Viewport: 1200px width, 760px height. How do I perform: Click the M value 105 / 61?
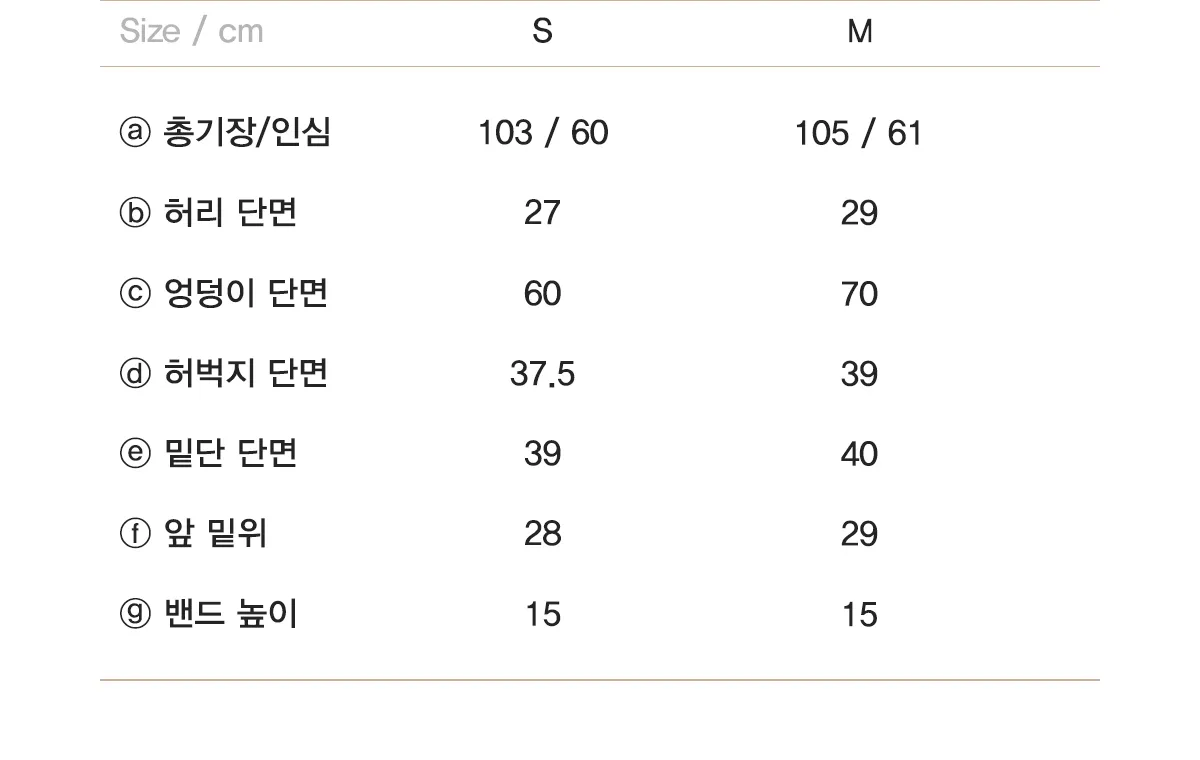pos(858,133)
